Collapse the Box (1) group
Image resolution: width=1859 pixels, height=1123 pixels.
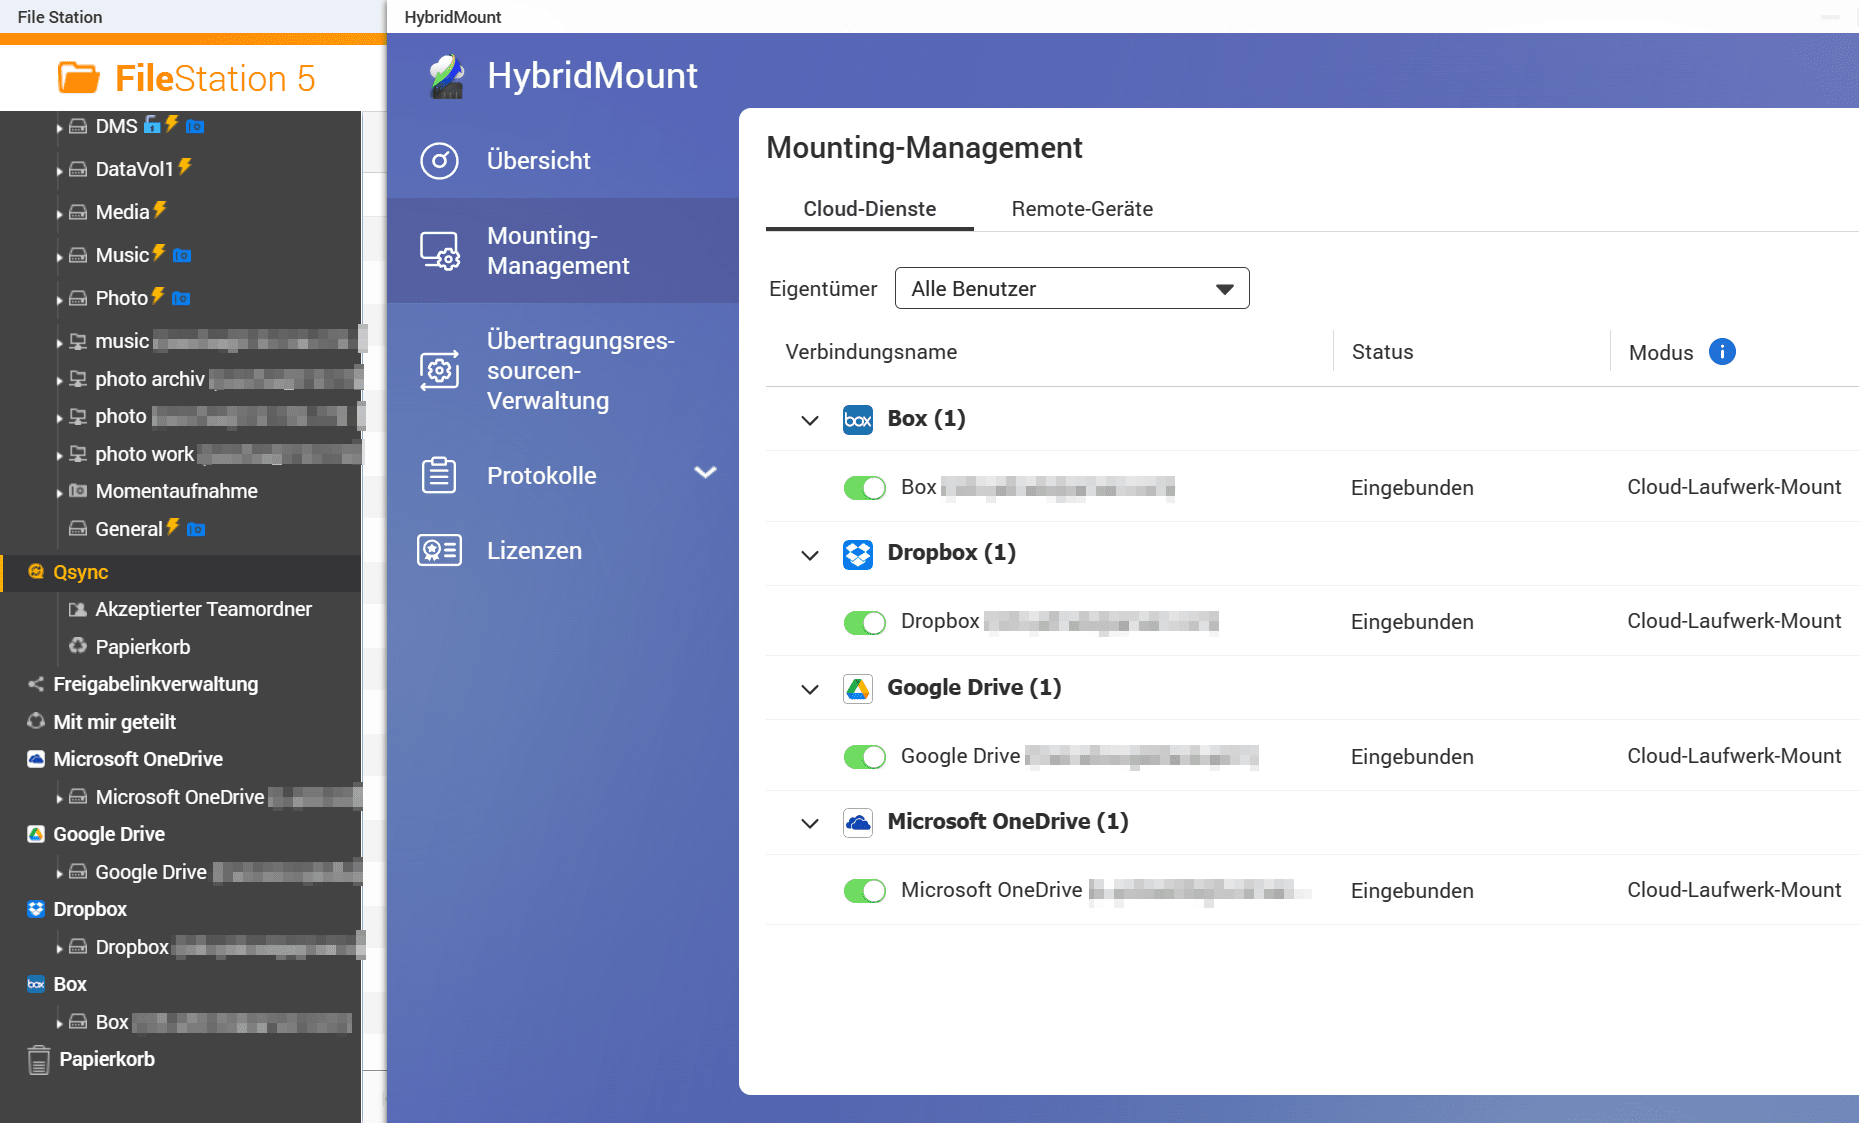click(810, 420)
